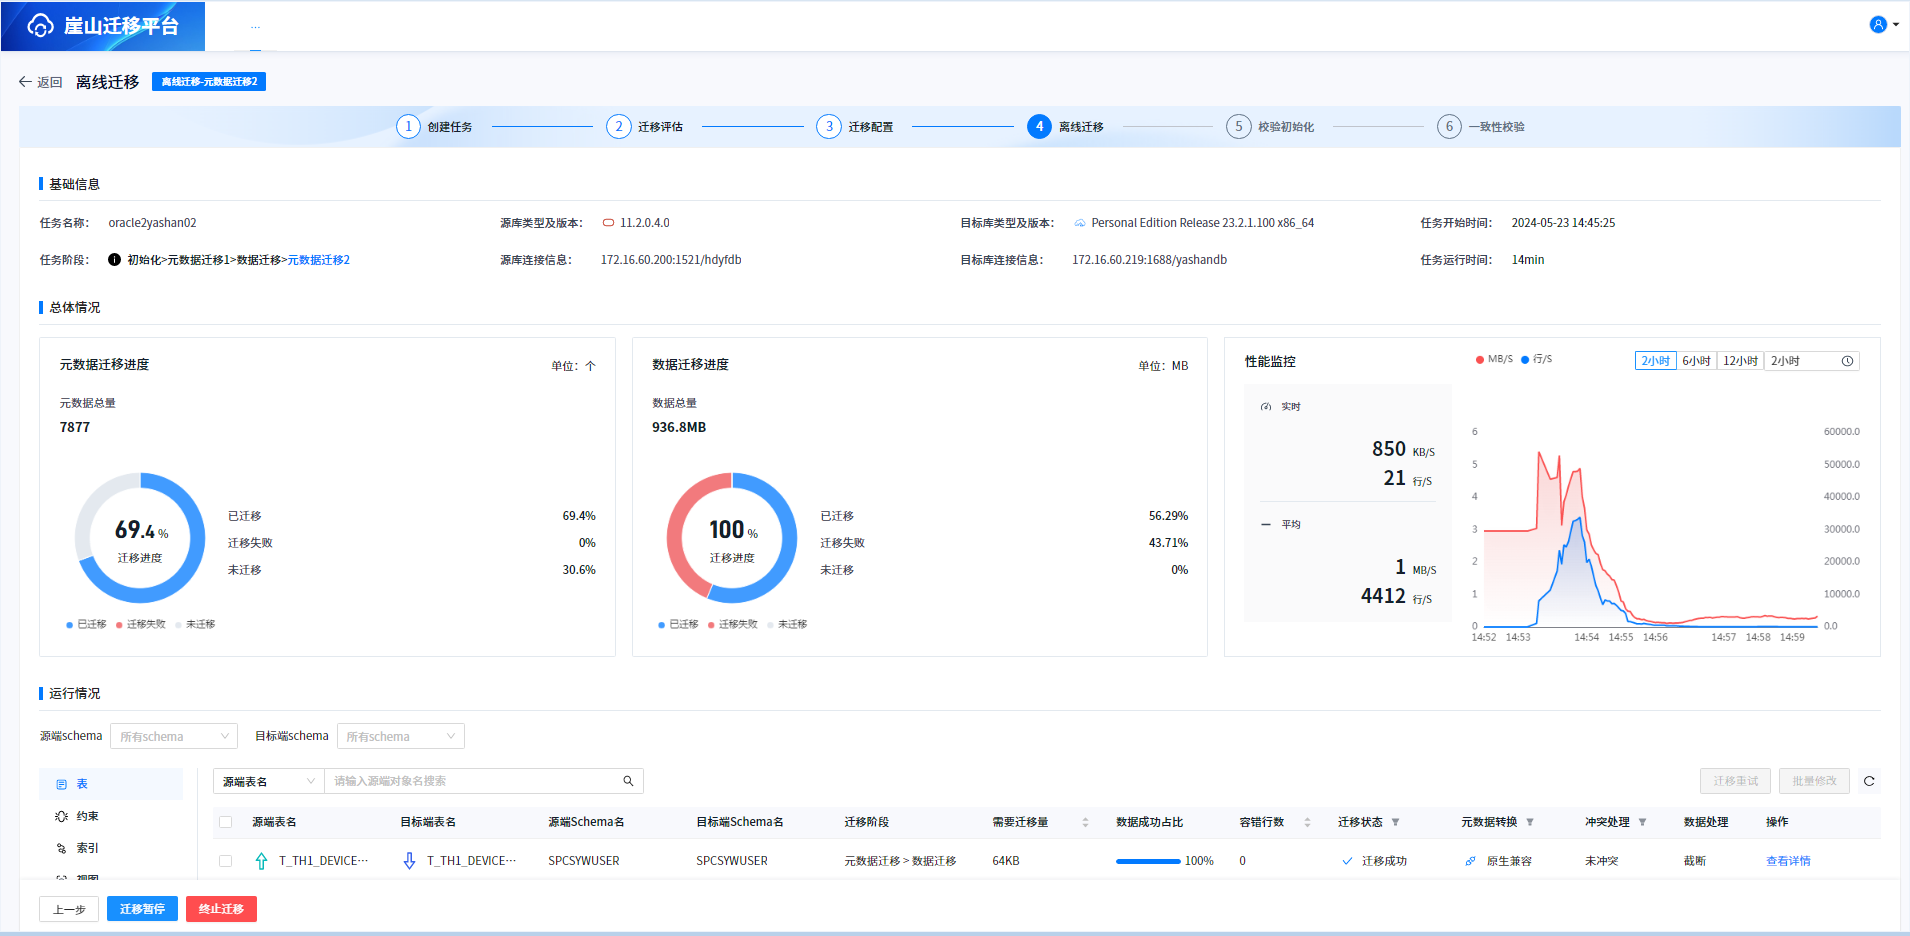This screenshot has width=1910, height=936.
Task: Click the 约束 constraint icon in sidebar
Action: pos(61,816)
